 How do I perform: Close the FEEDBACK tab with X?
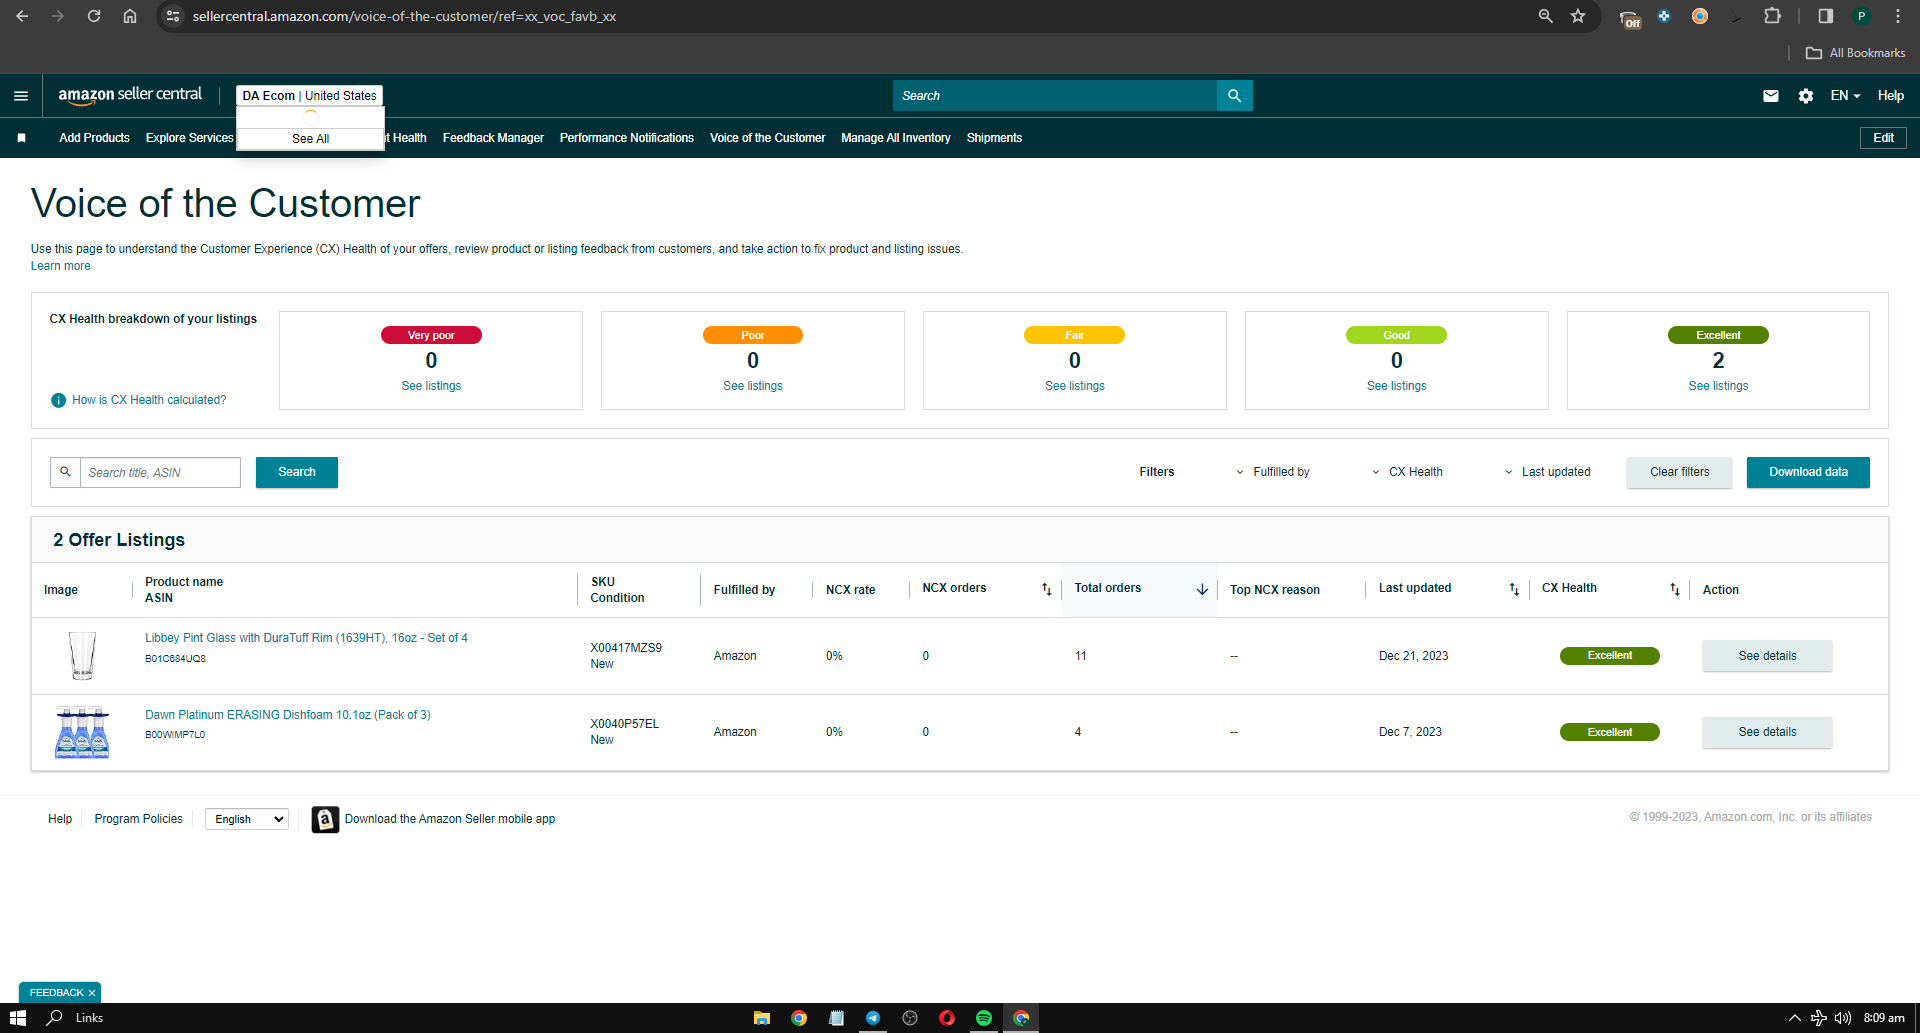coord(92,993)
